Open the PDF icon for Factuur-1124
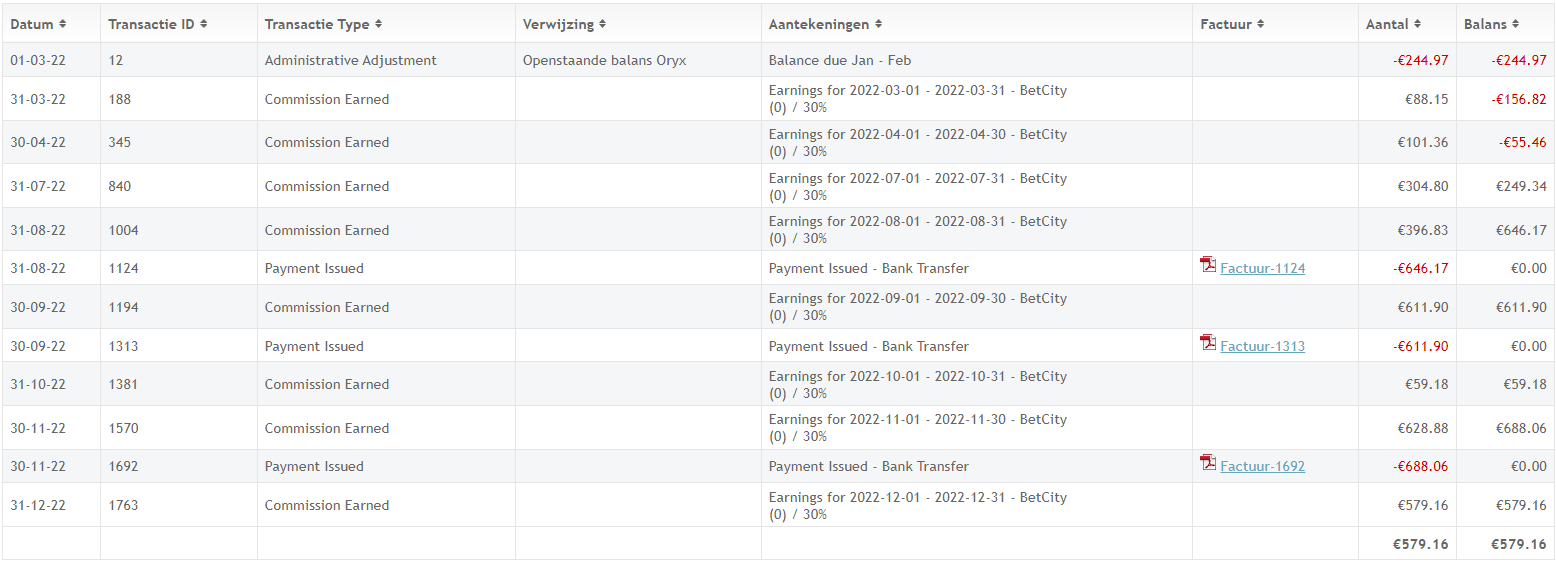The width and height of the screenshot is (1556, 563). pos(1208,265)
